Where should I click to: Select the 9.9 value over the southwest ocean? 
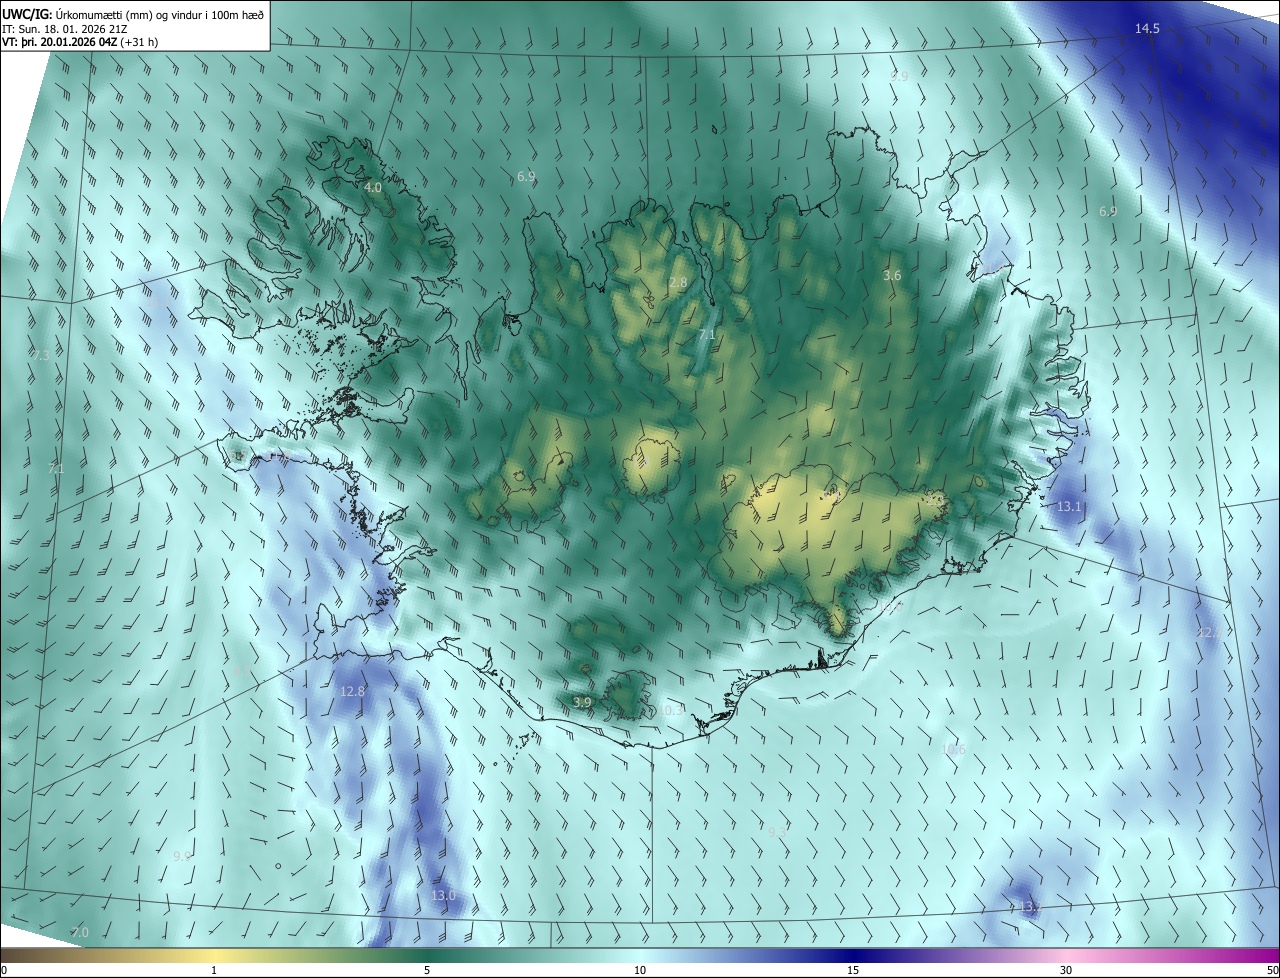click(181, 856)
